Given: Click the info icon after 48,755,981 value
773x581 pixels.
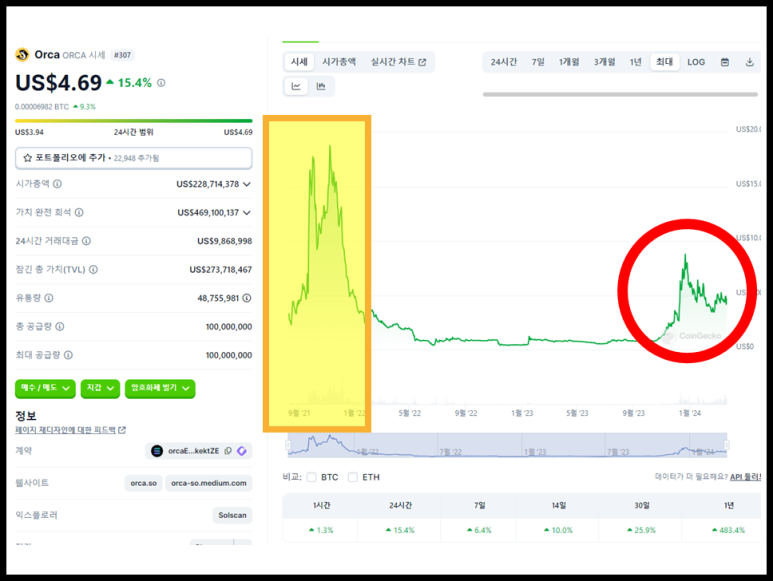Looking at the screenshot, I should coord(247,298).
